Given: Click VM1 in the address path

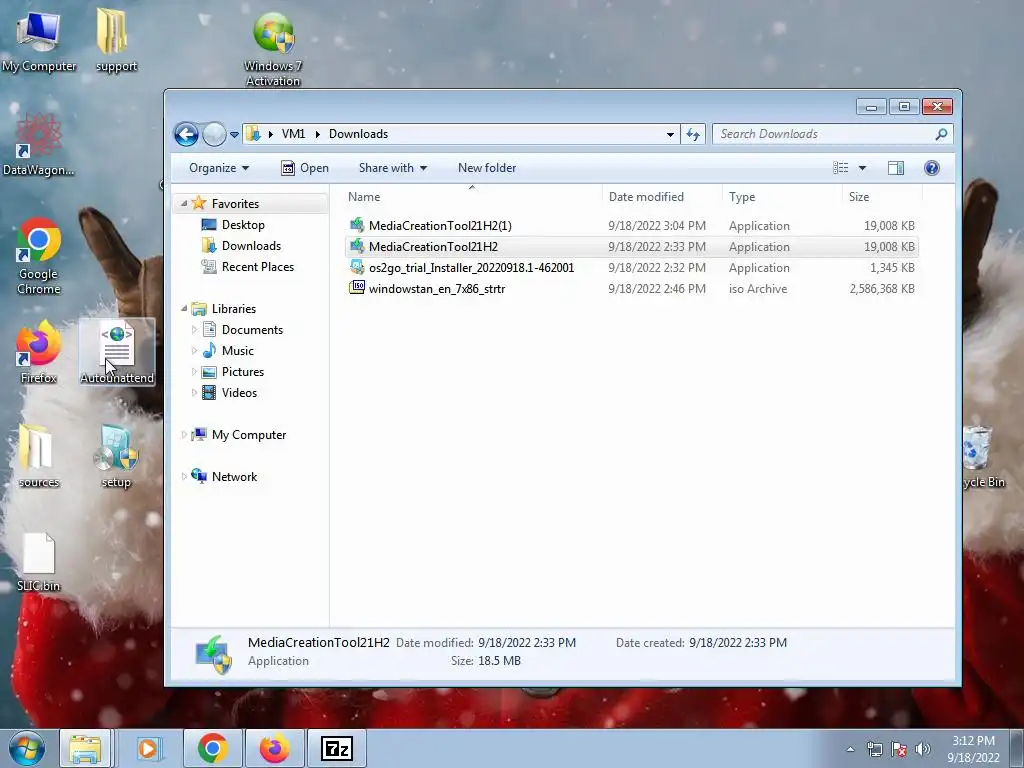Looking at the screenshot, I should [293, 134].
